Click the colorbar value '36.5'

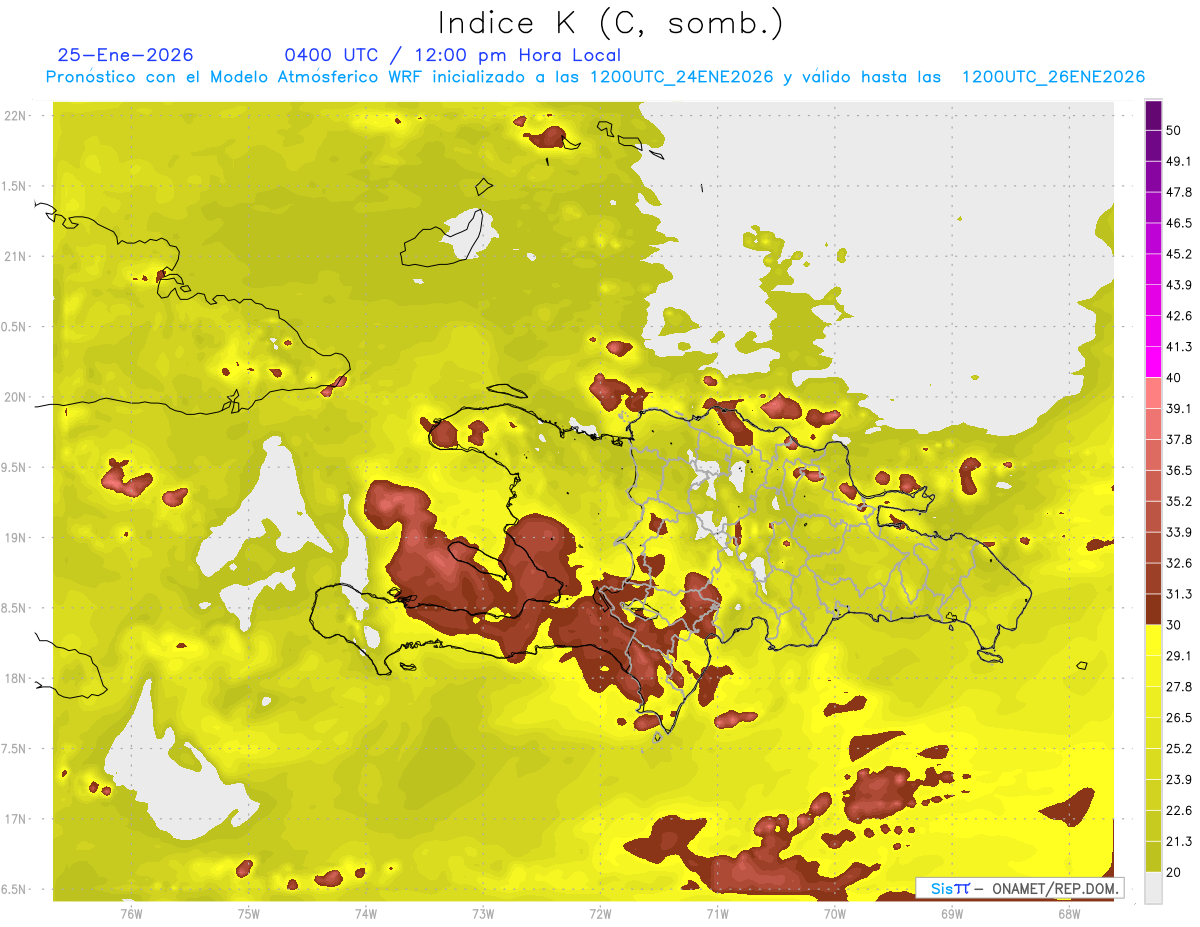pos(1178,470)
